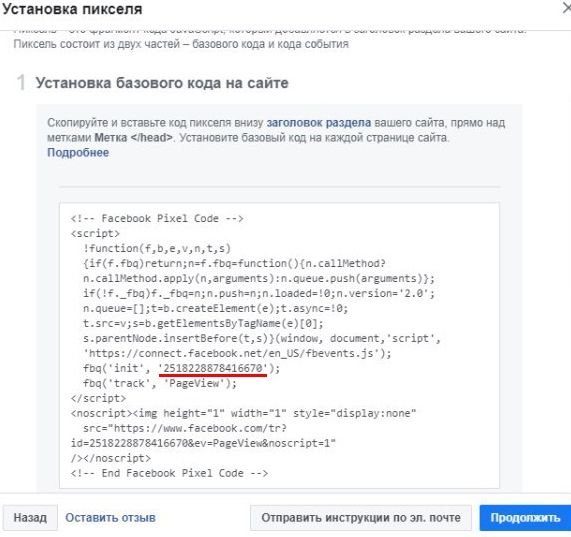Click the step number 1 marker
The width and height of the screenshot is (571, 537).
21,83
